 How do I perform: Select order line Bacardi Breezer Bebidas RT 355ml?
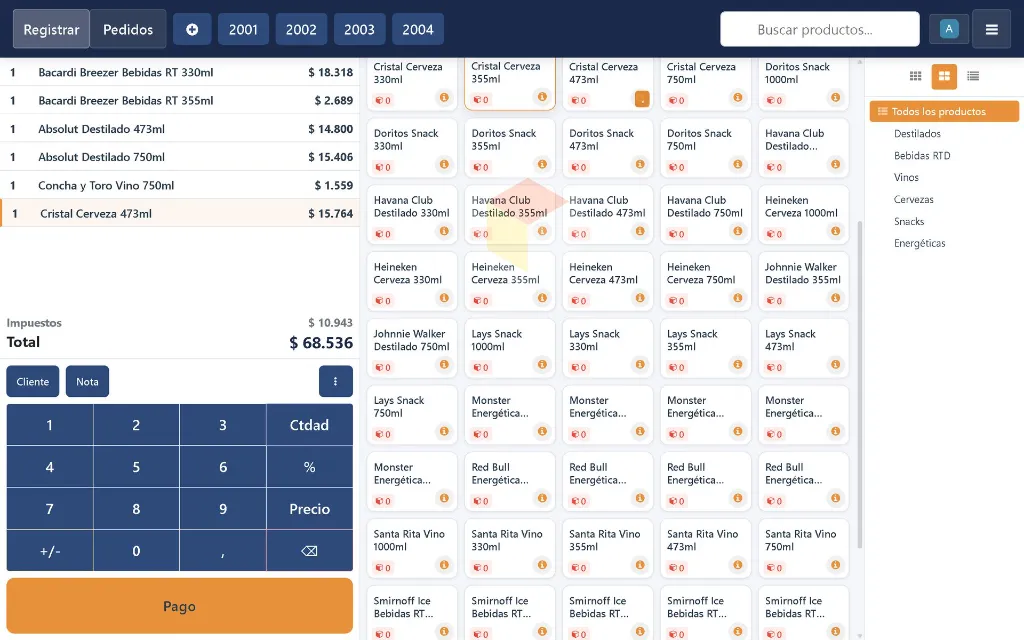tap(180, 101)
